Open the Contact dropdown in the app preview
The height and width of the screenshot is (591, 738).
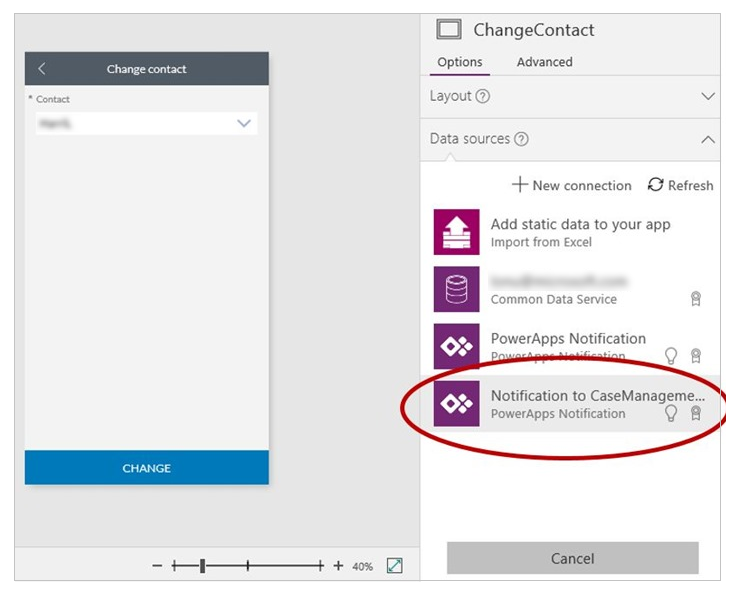click(x=147, y=123)
